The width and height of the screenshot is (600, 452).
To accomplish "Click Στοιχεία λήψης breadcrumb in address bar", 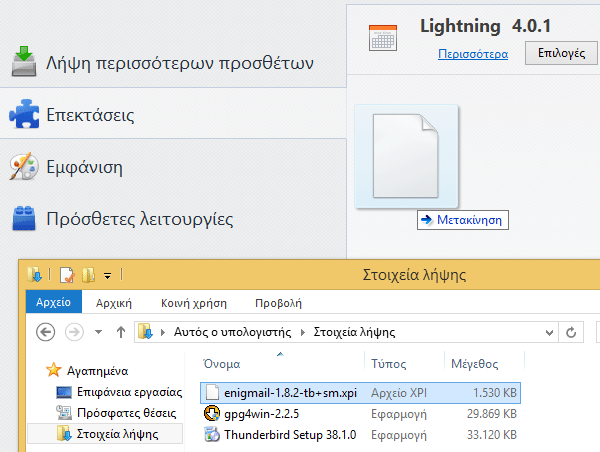I will [x=354, y=332].
